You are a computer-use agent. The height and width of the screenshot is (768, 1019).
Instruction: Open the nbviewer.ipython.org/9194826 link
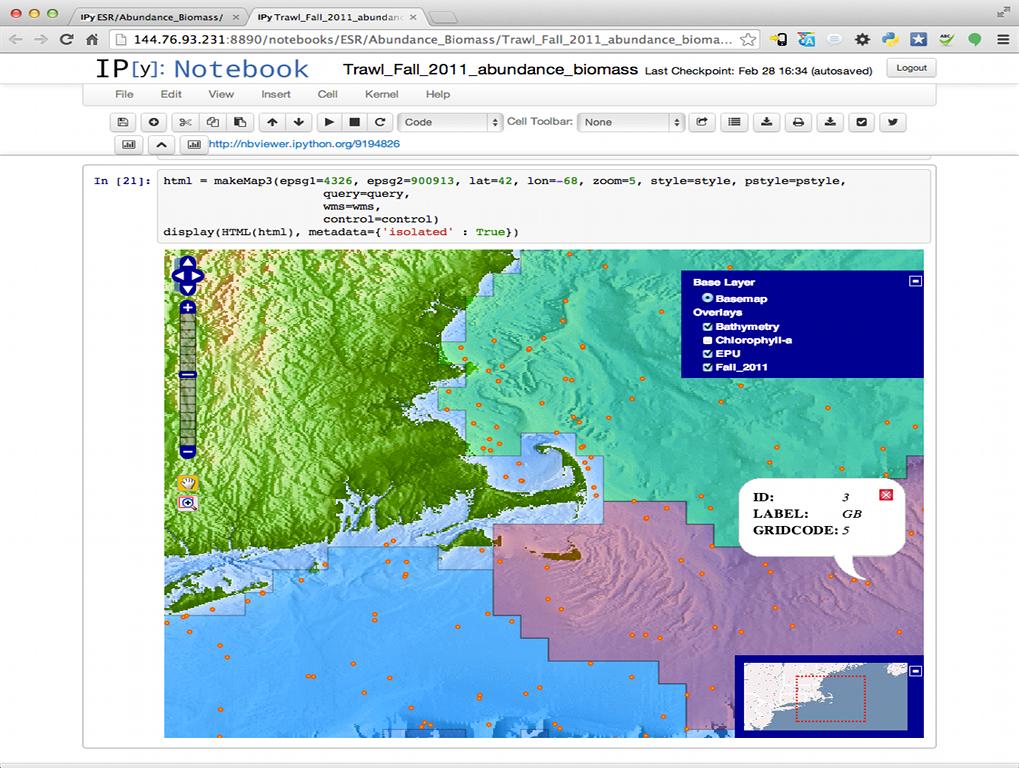coord(304,144)
